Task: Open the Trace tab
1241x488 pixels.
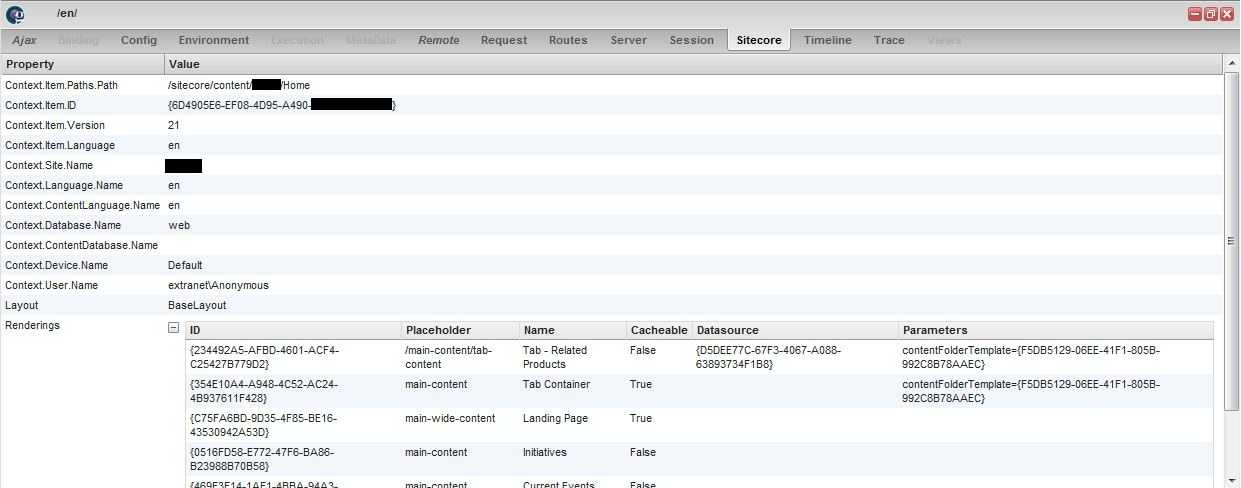Action: [889, 40]
